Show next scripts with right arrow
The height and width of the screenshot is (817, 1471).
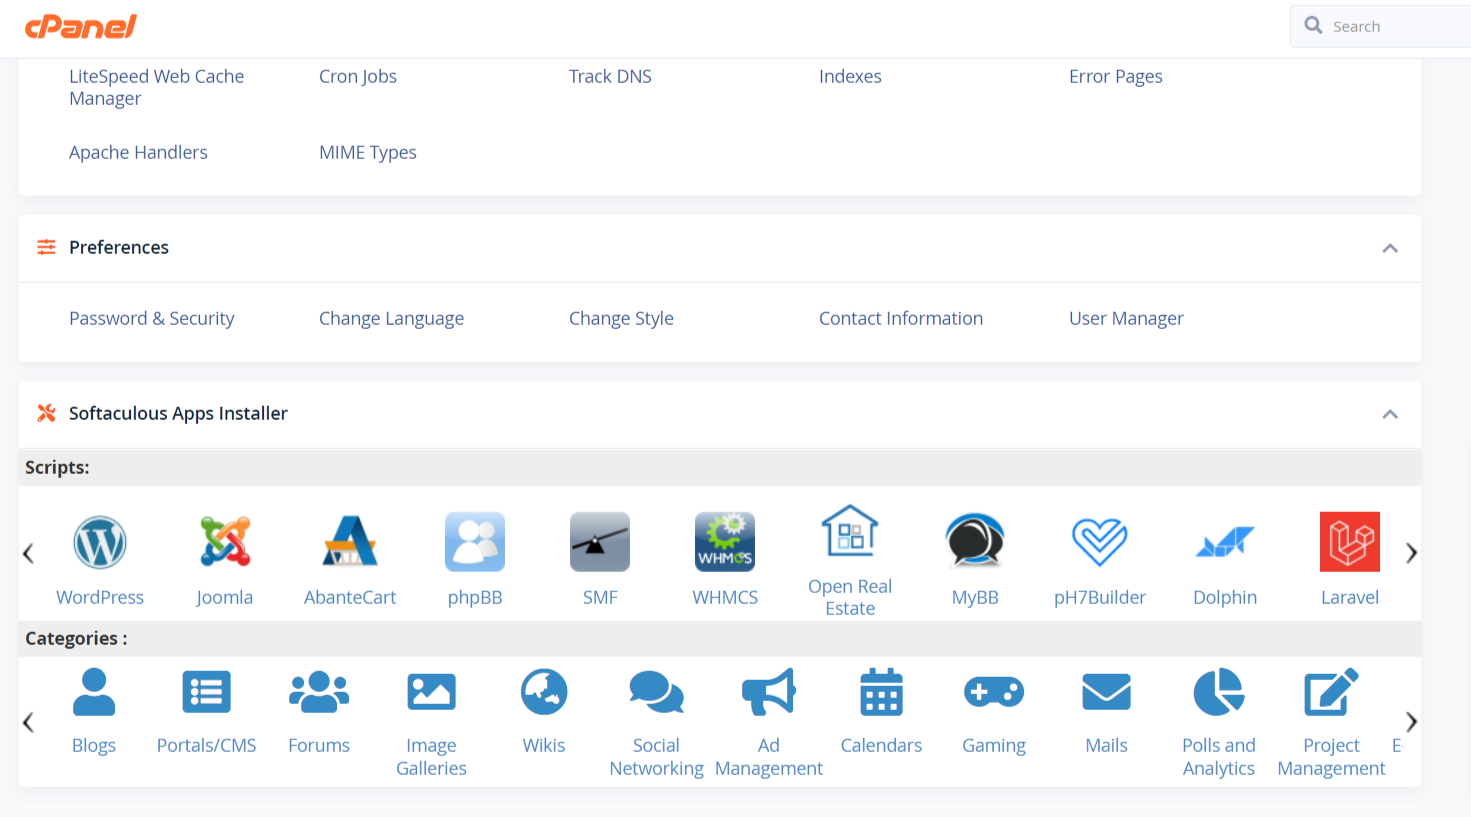(x=1411, y=553)
